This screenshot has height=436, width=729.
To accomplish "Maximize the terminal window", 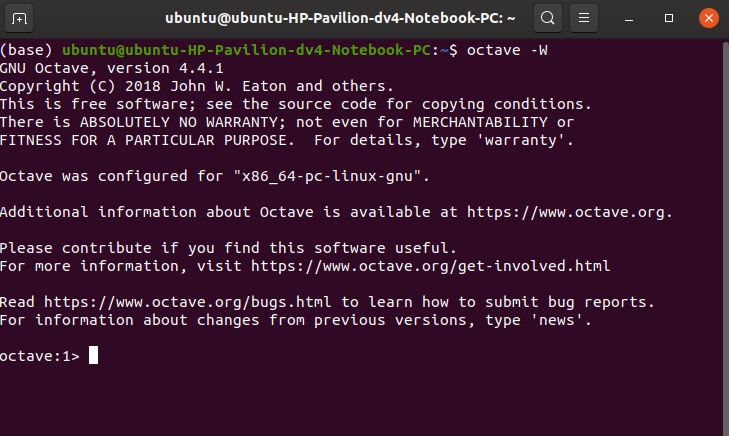I will 669,18.
